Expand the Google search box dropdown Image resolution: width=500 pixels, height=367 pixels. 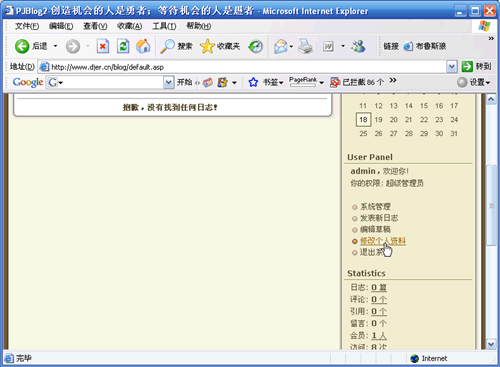click(169, 82)
